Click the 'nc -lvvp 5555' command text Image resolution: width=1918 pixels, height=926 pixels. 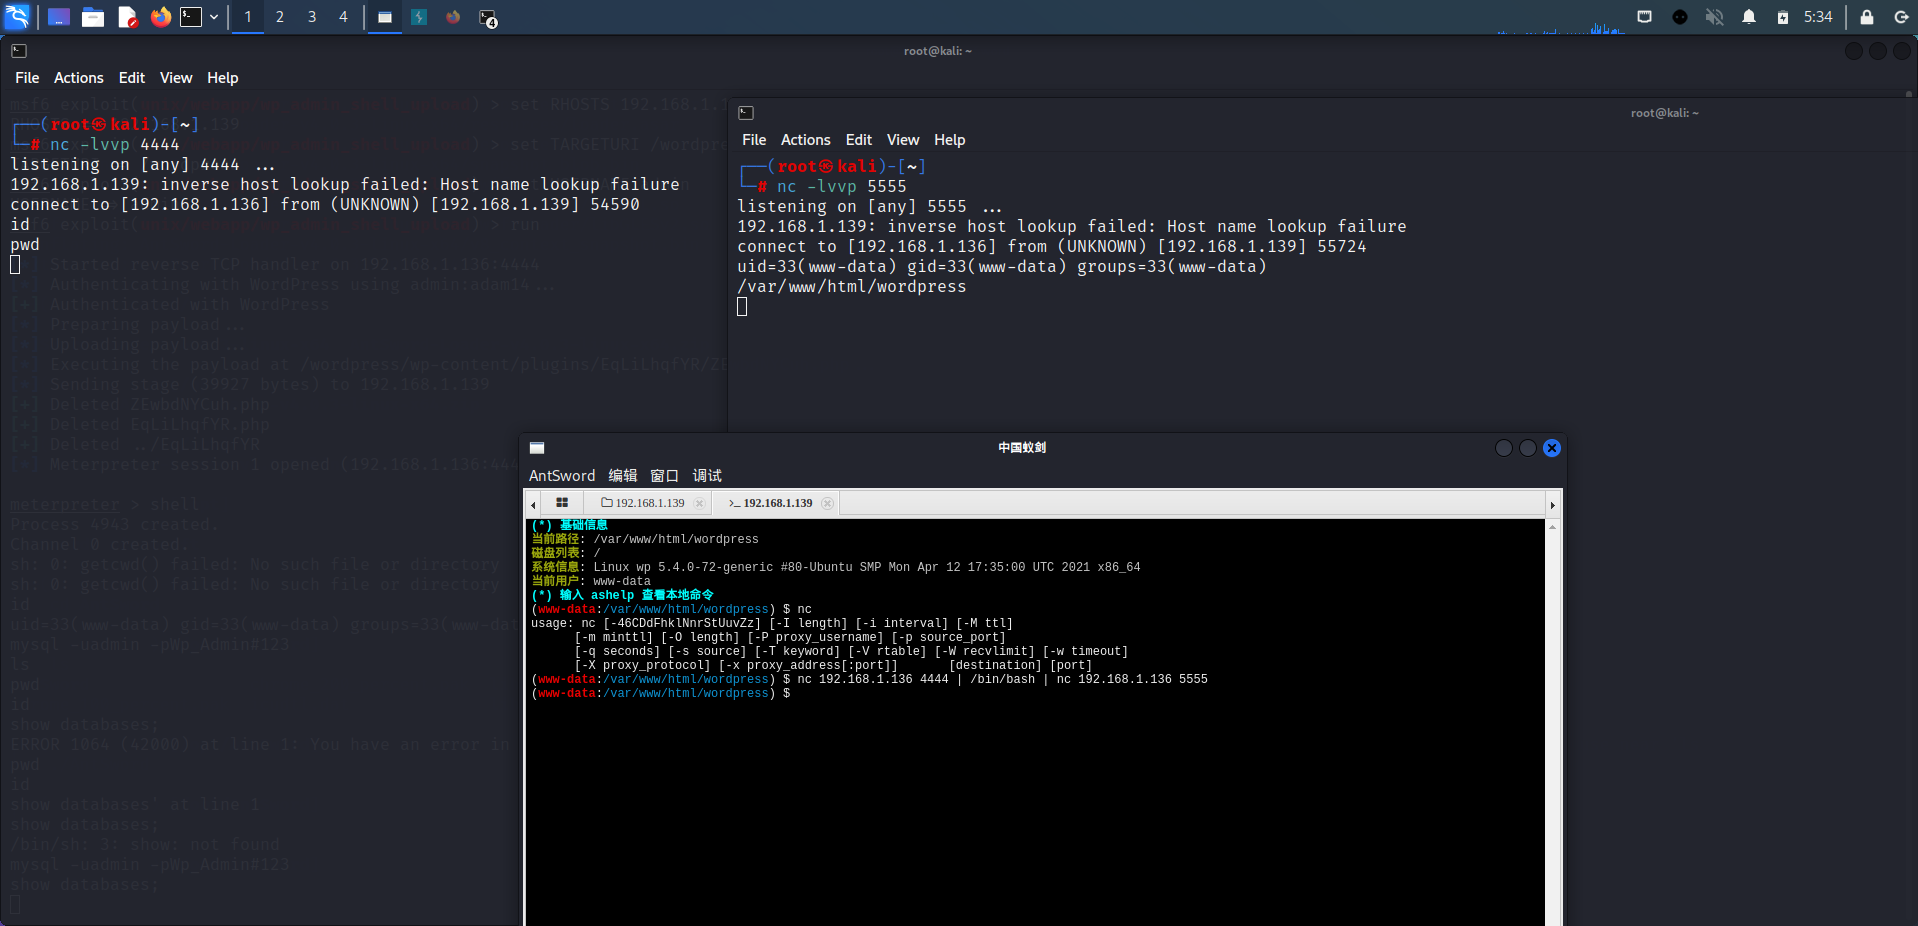[x=842, y=187]
